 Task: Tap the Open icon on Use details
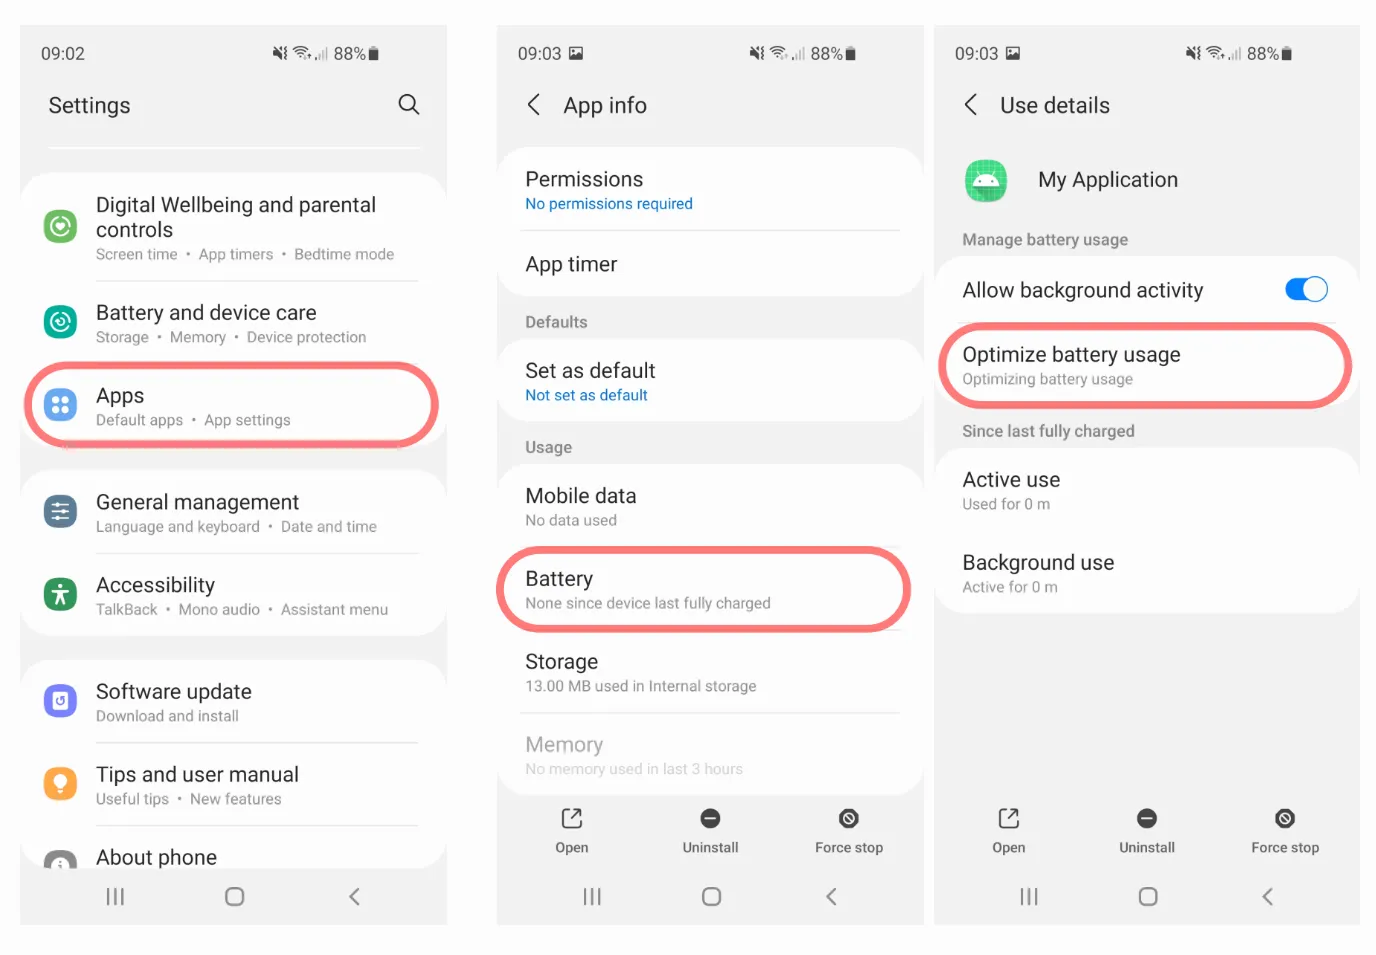1008,818
